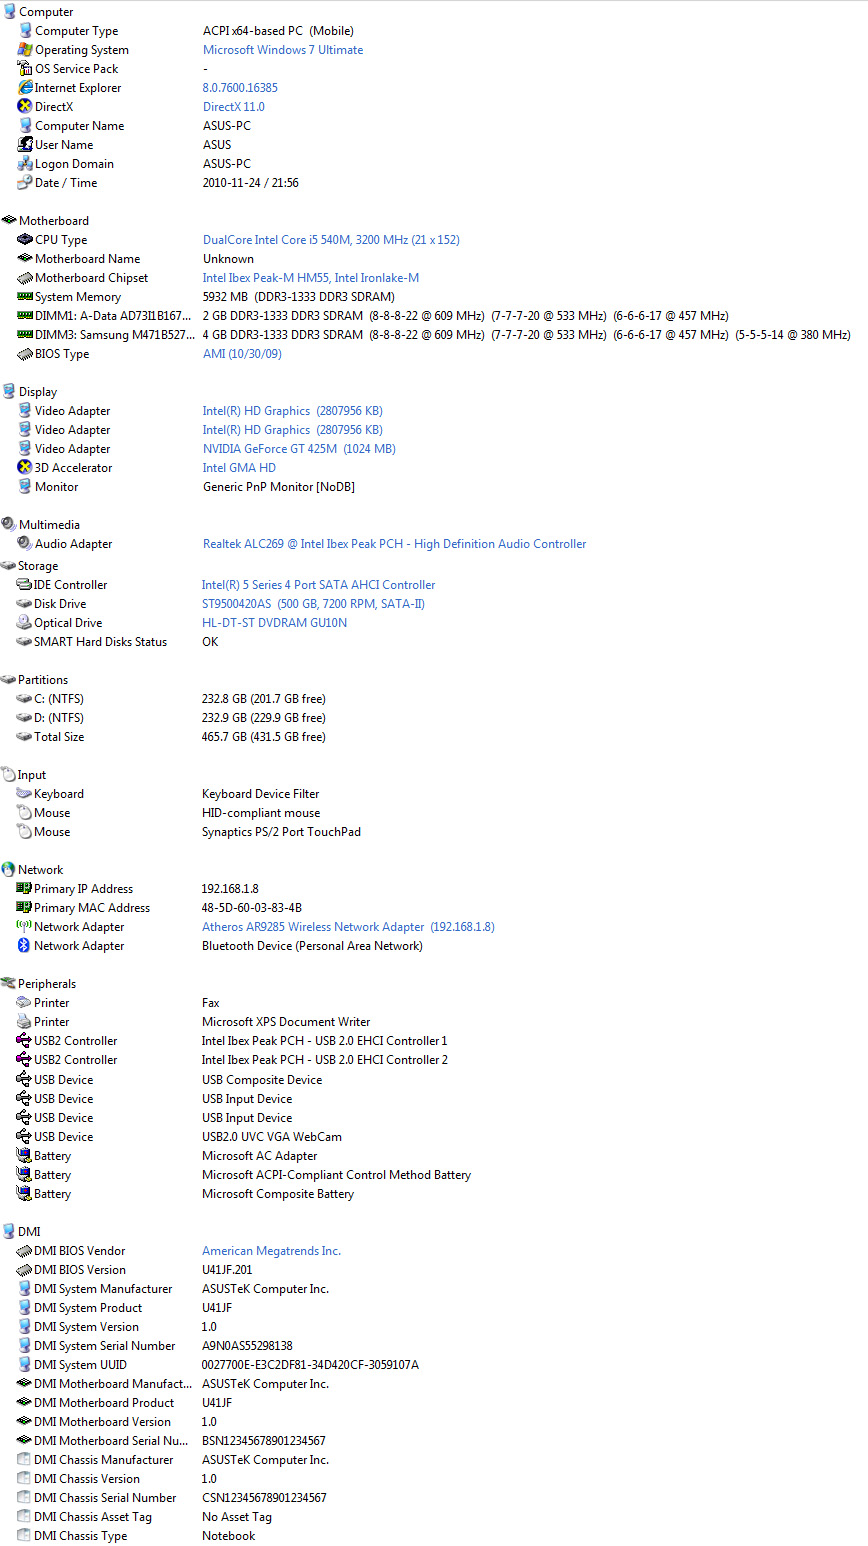868x1546 pixels.
Task: Select the Total Size row label
Action: 59,737
